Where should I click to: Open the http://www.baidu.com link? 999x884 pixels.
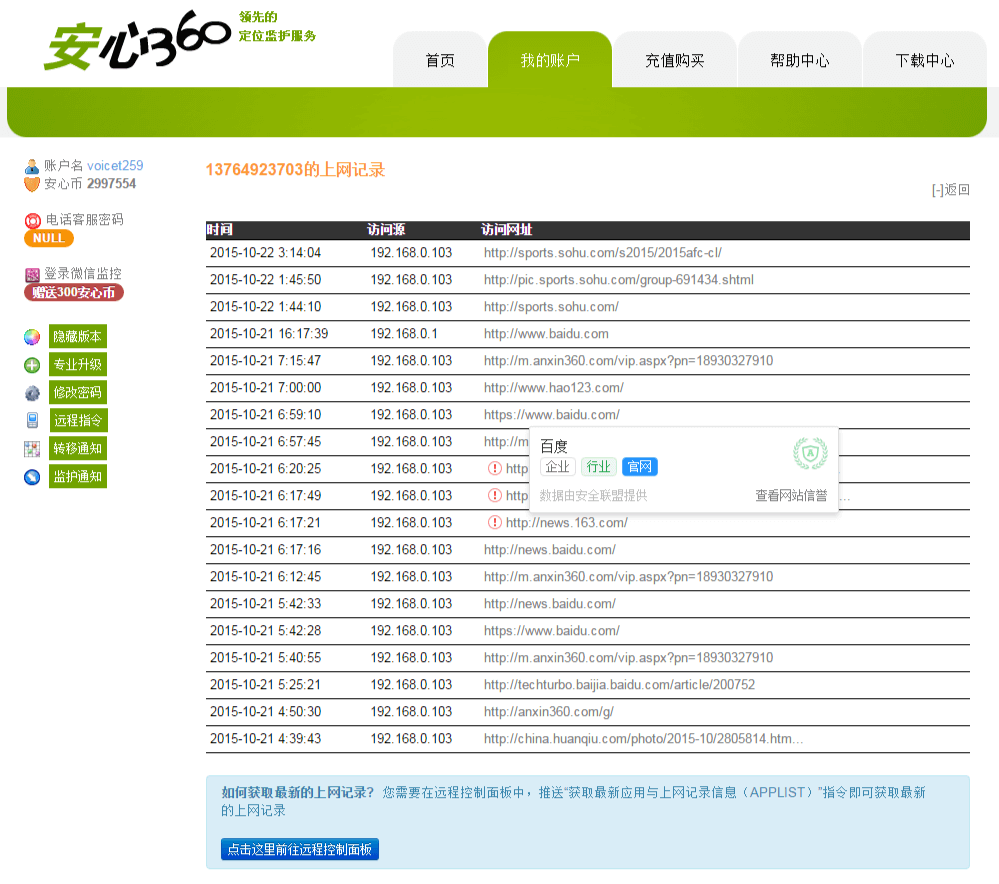pyautogui.click(x=546, y=334)
